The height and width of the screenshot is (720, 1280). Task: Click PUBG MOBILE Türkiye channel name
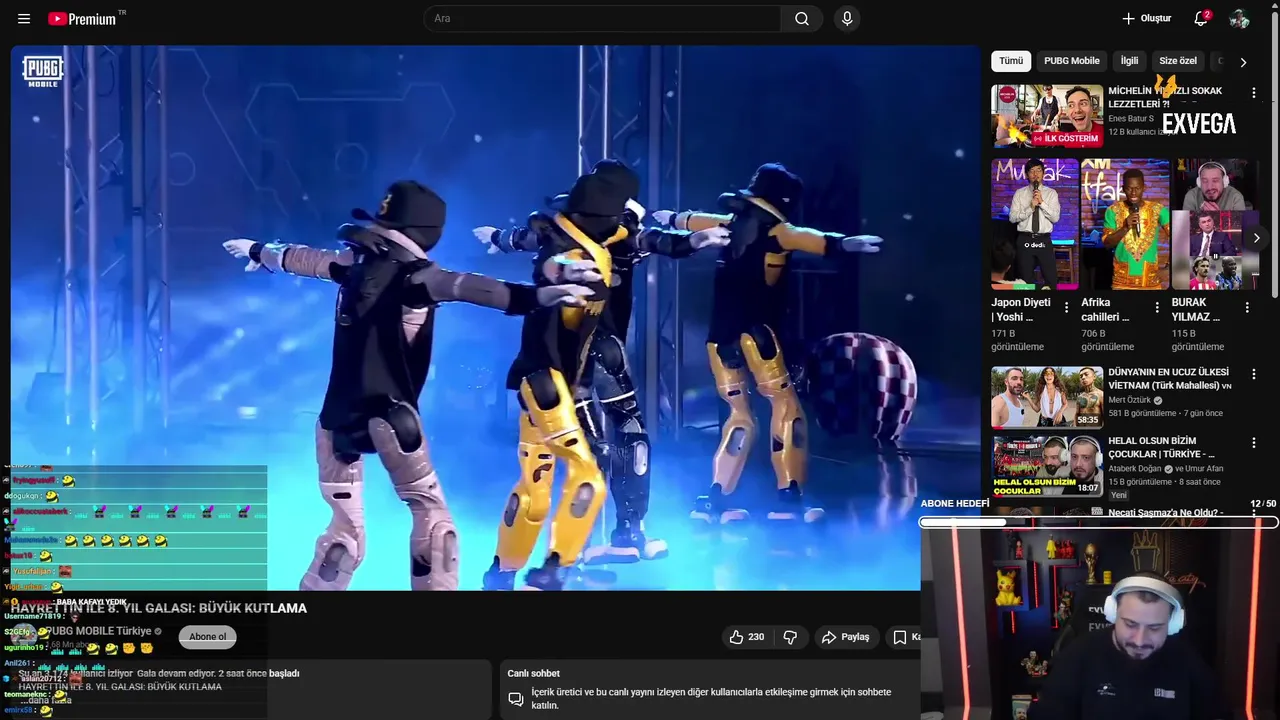pos(101,631)
